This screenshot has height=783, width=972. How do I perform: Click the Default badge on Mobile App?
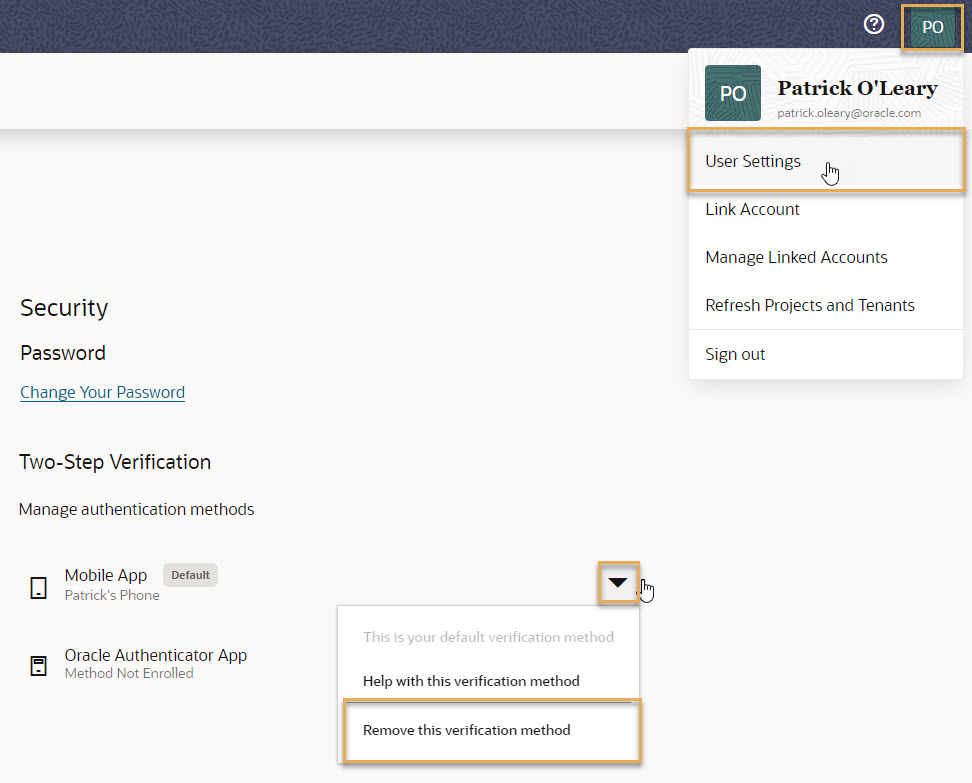tap(190, 575)
